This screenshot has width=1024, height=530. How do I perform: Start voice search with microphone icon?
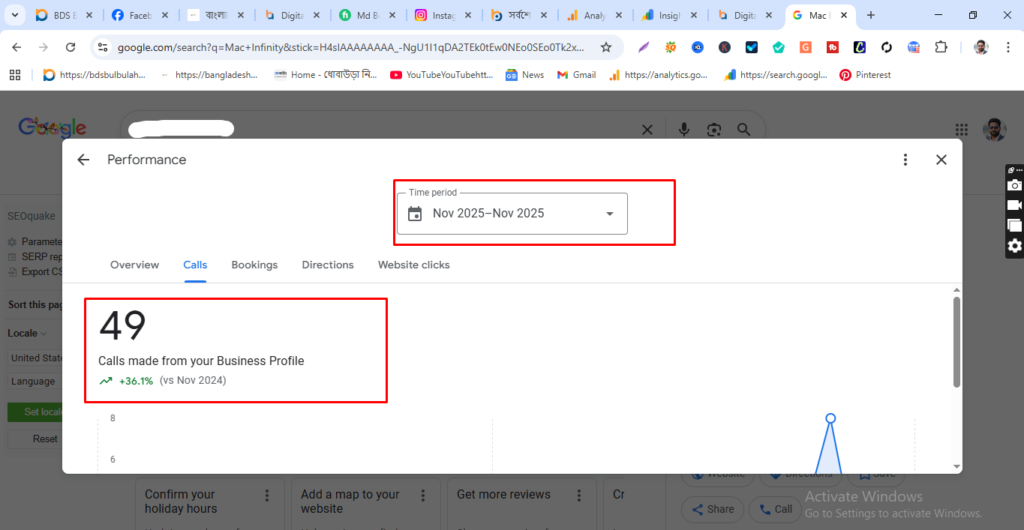click(x=684, y=130)
